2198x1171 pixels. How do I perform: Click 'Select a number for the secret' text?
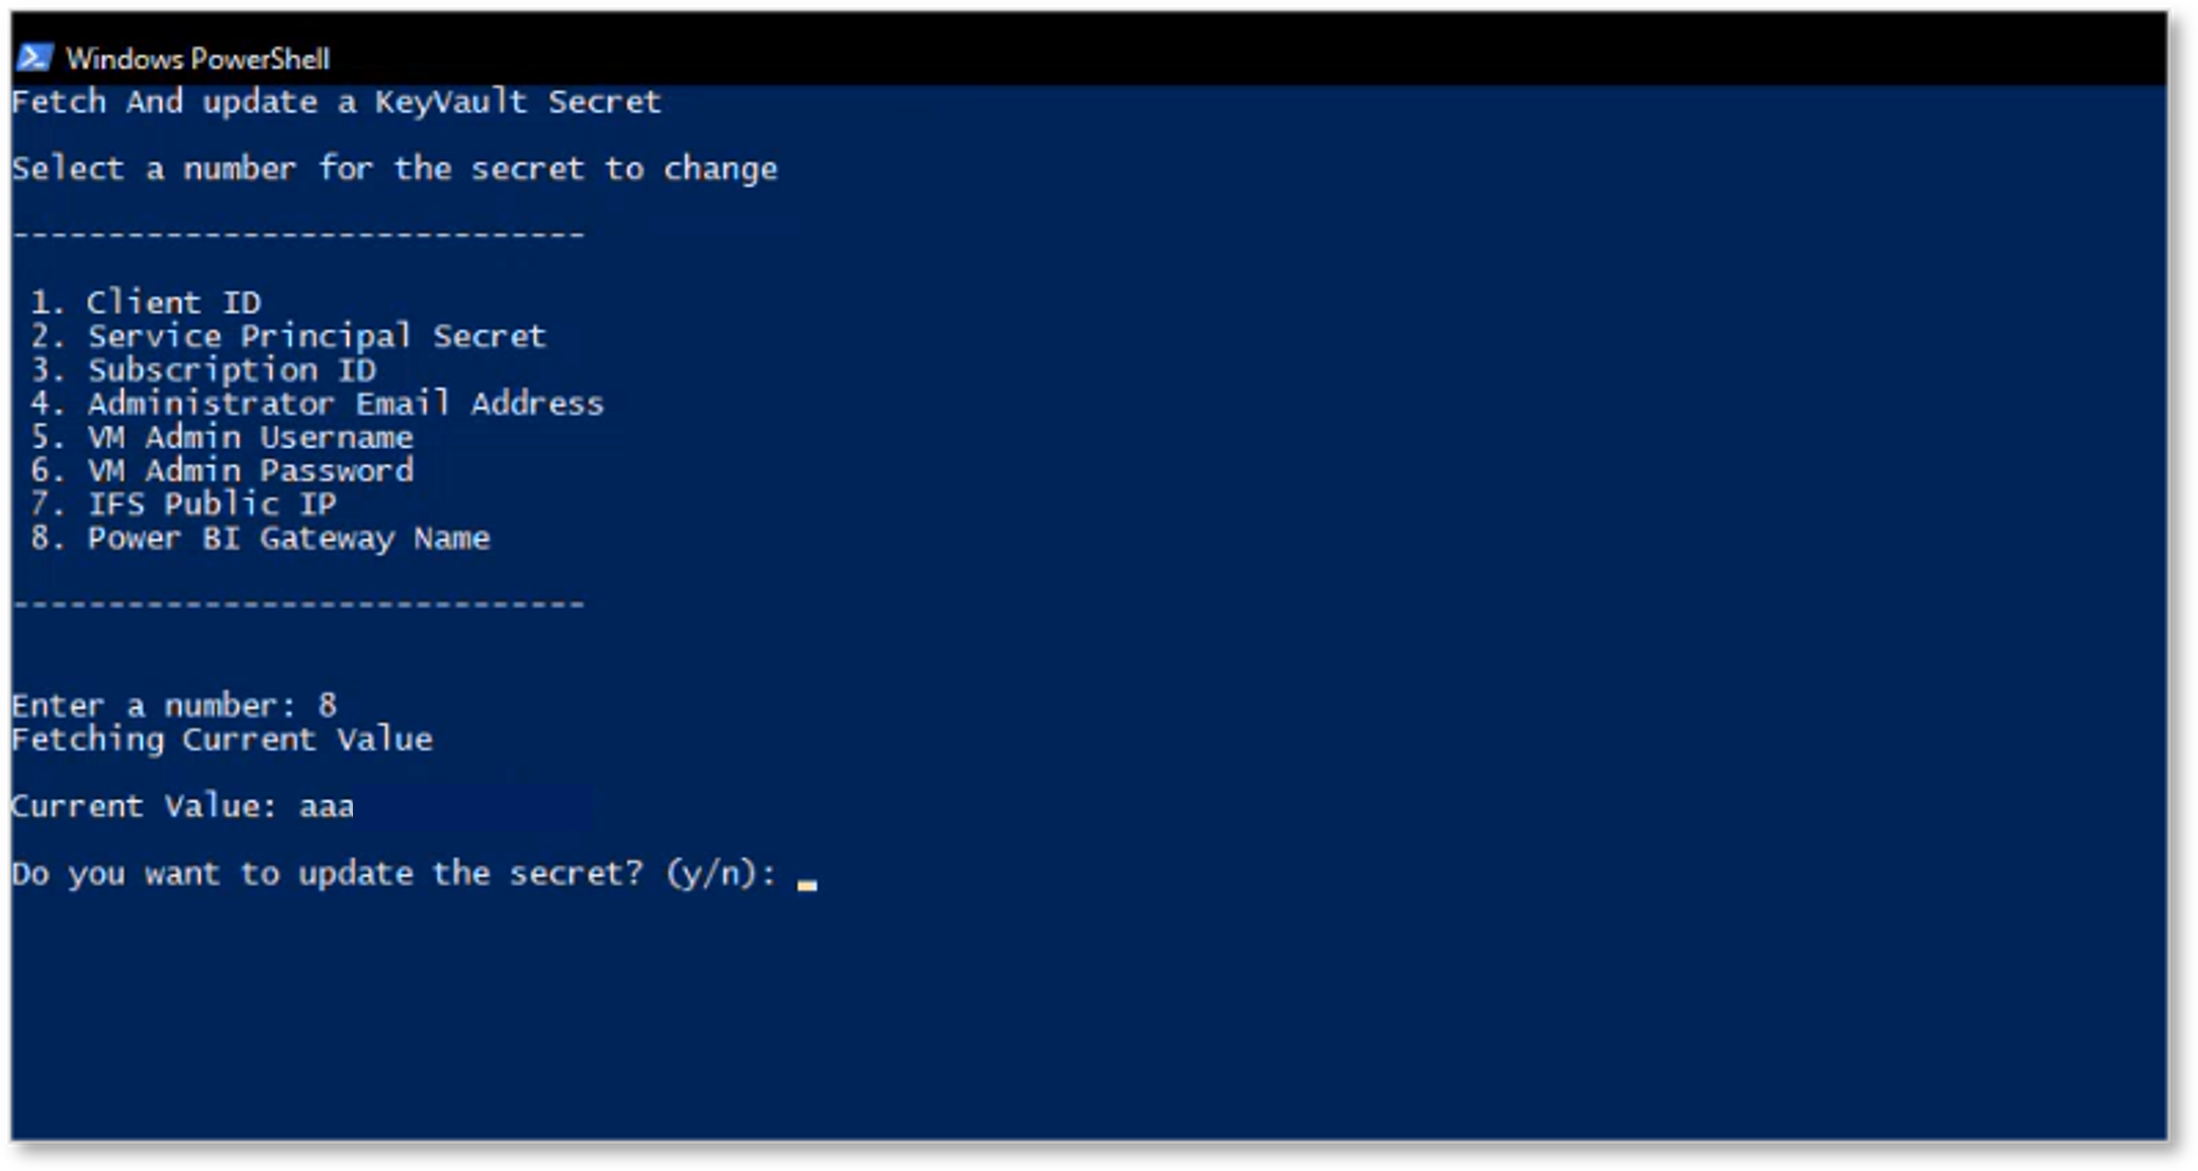298,168
